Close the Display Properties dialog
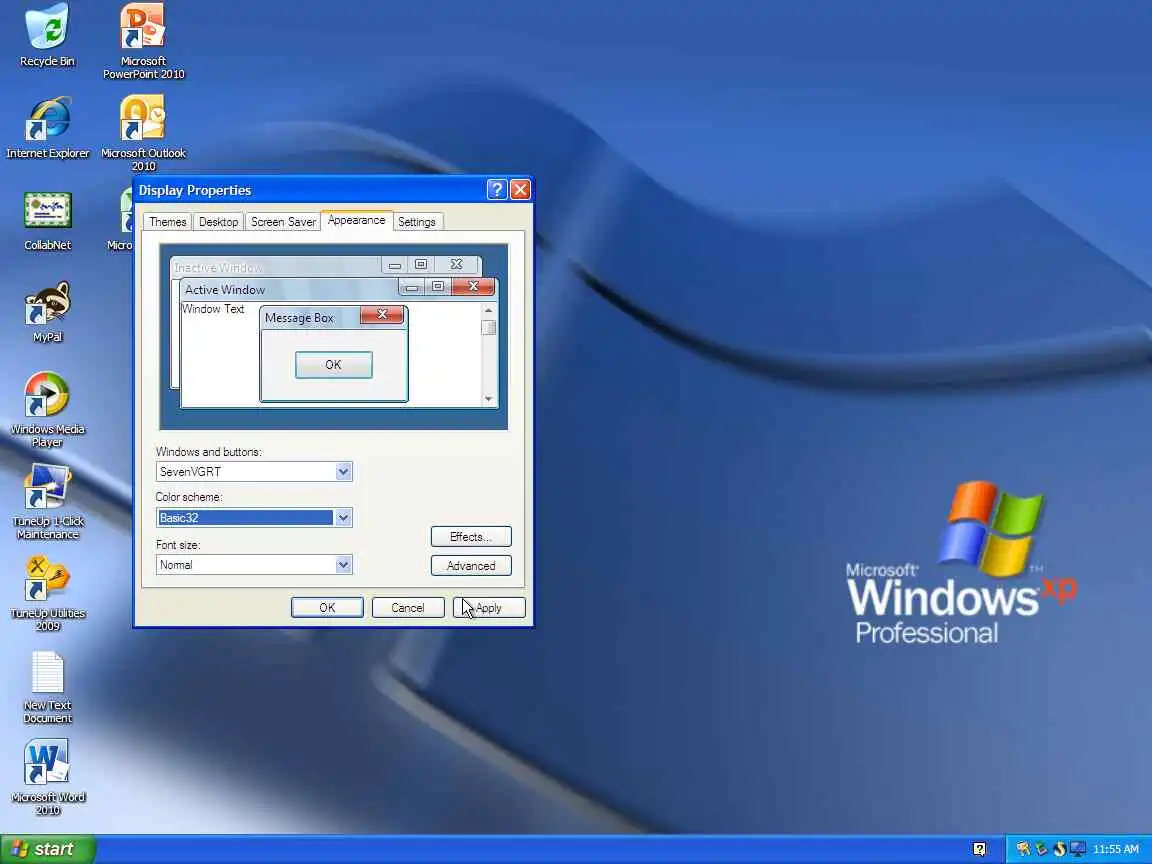This screenshot has height=864, width=1152. [520, 190]
